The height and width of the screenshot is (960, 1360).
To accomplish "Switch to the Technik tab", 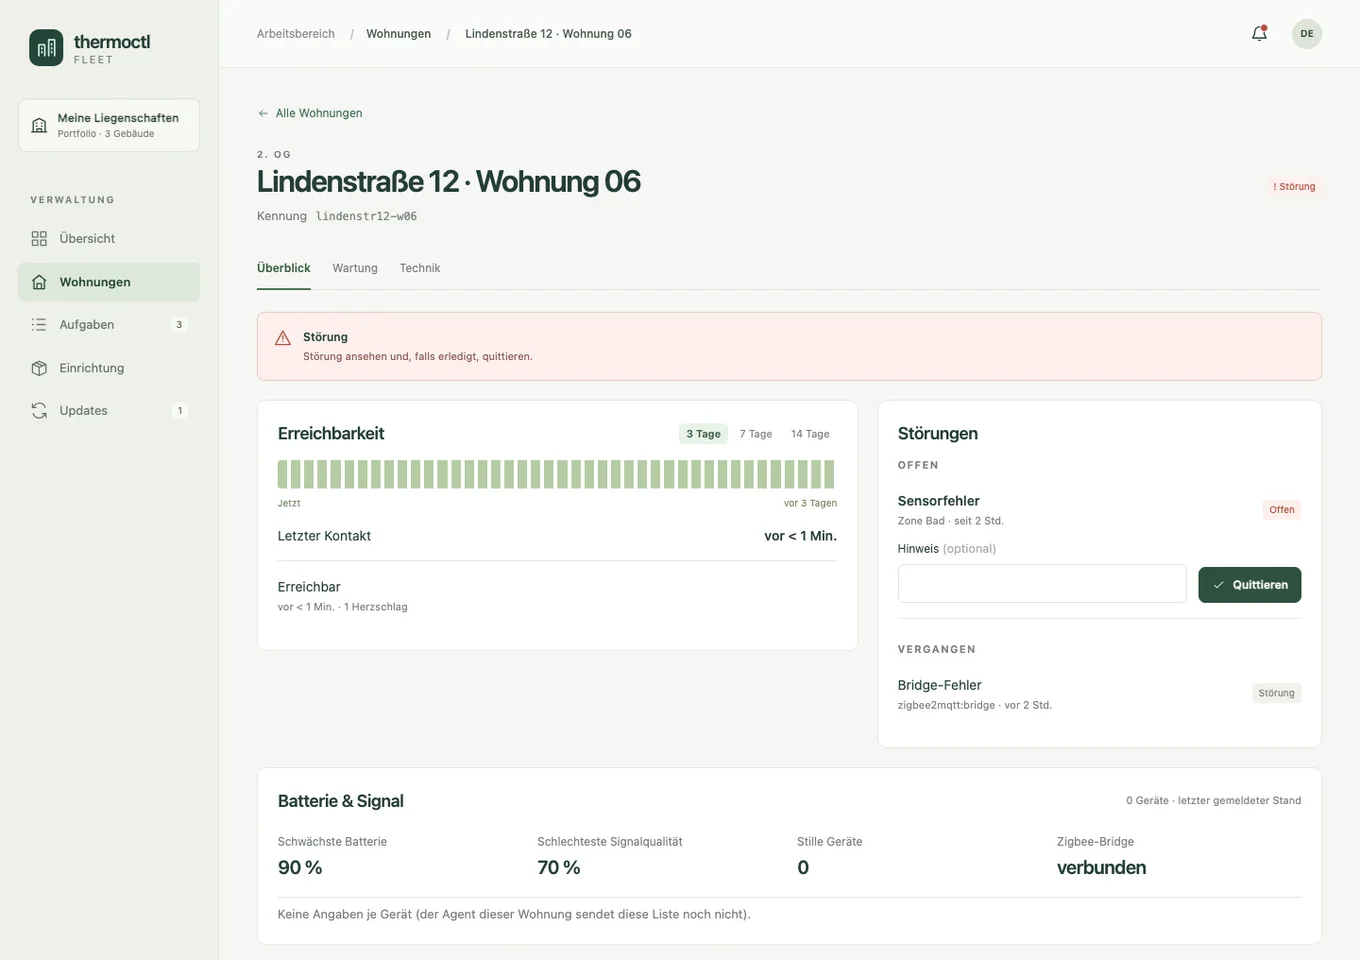I will pos(420,268).
